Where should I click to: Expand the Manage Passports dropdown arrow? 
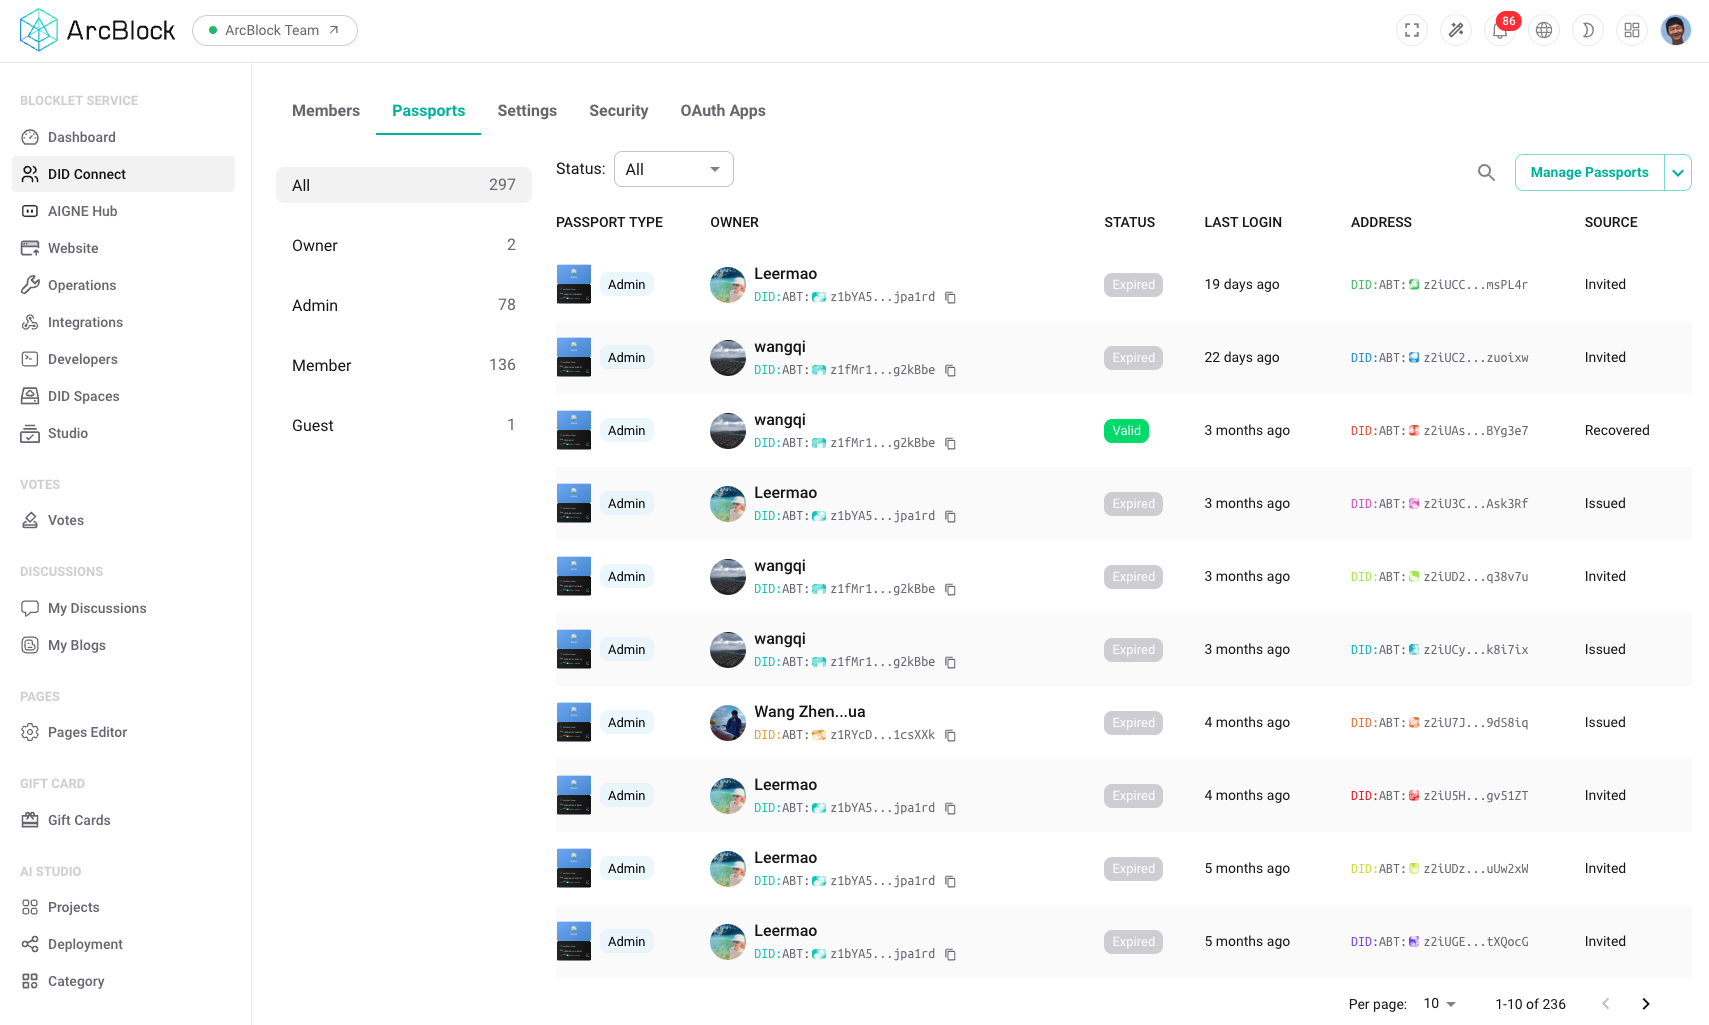pyautogui.click(x=1678, y=173)
